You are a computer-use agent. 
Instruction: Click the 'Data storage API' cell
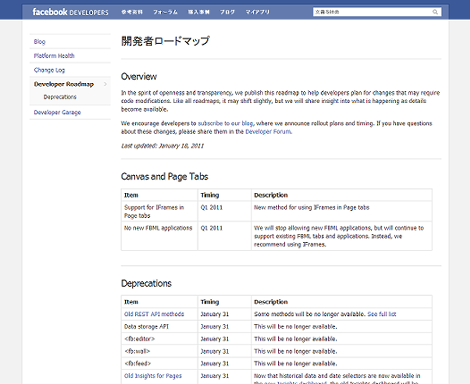[x=159, y=327]
